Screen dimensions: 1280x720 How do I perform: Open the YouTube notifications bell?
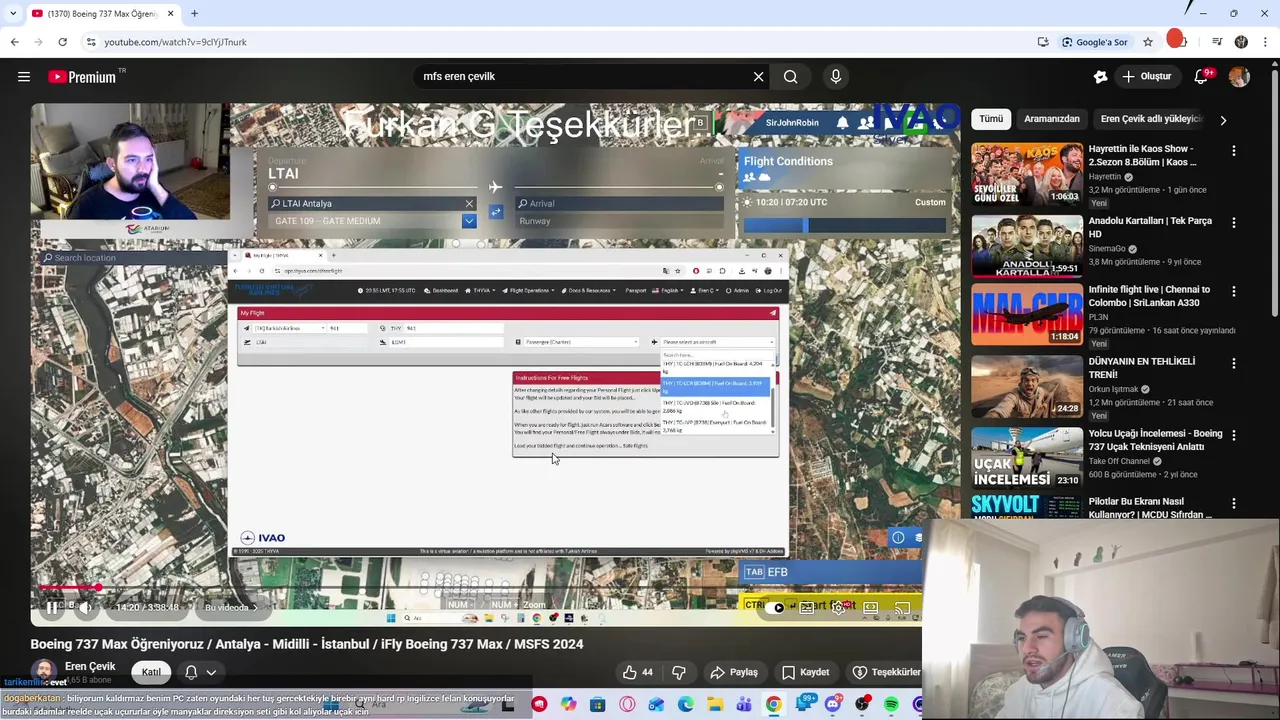tap(1202, 76)
